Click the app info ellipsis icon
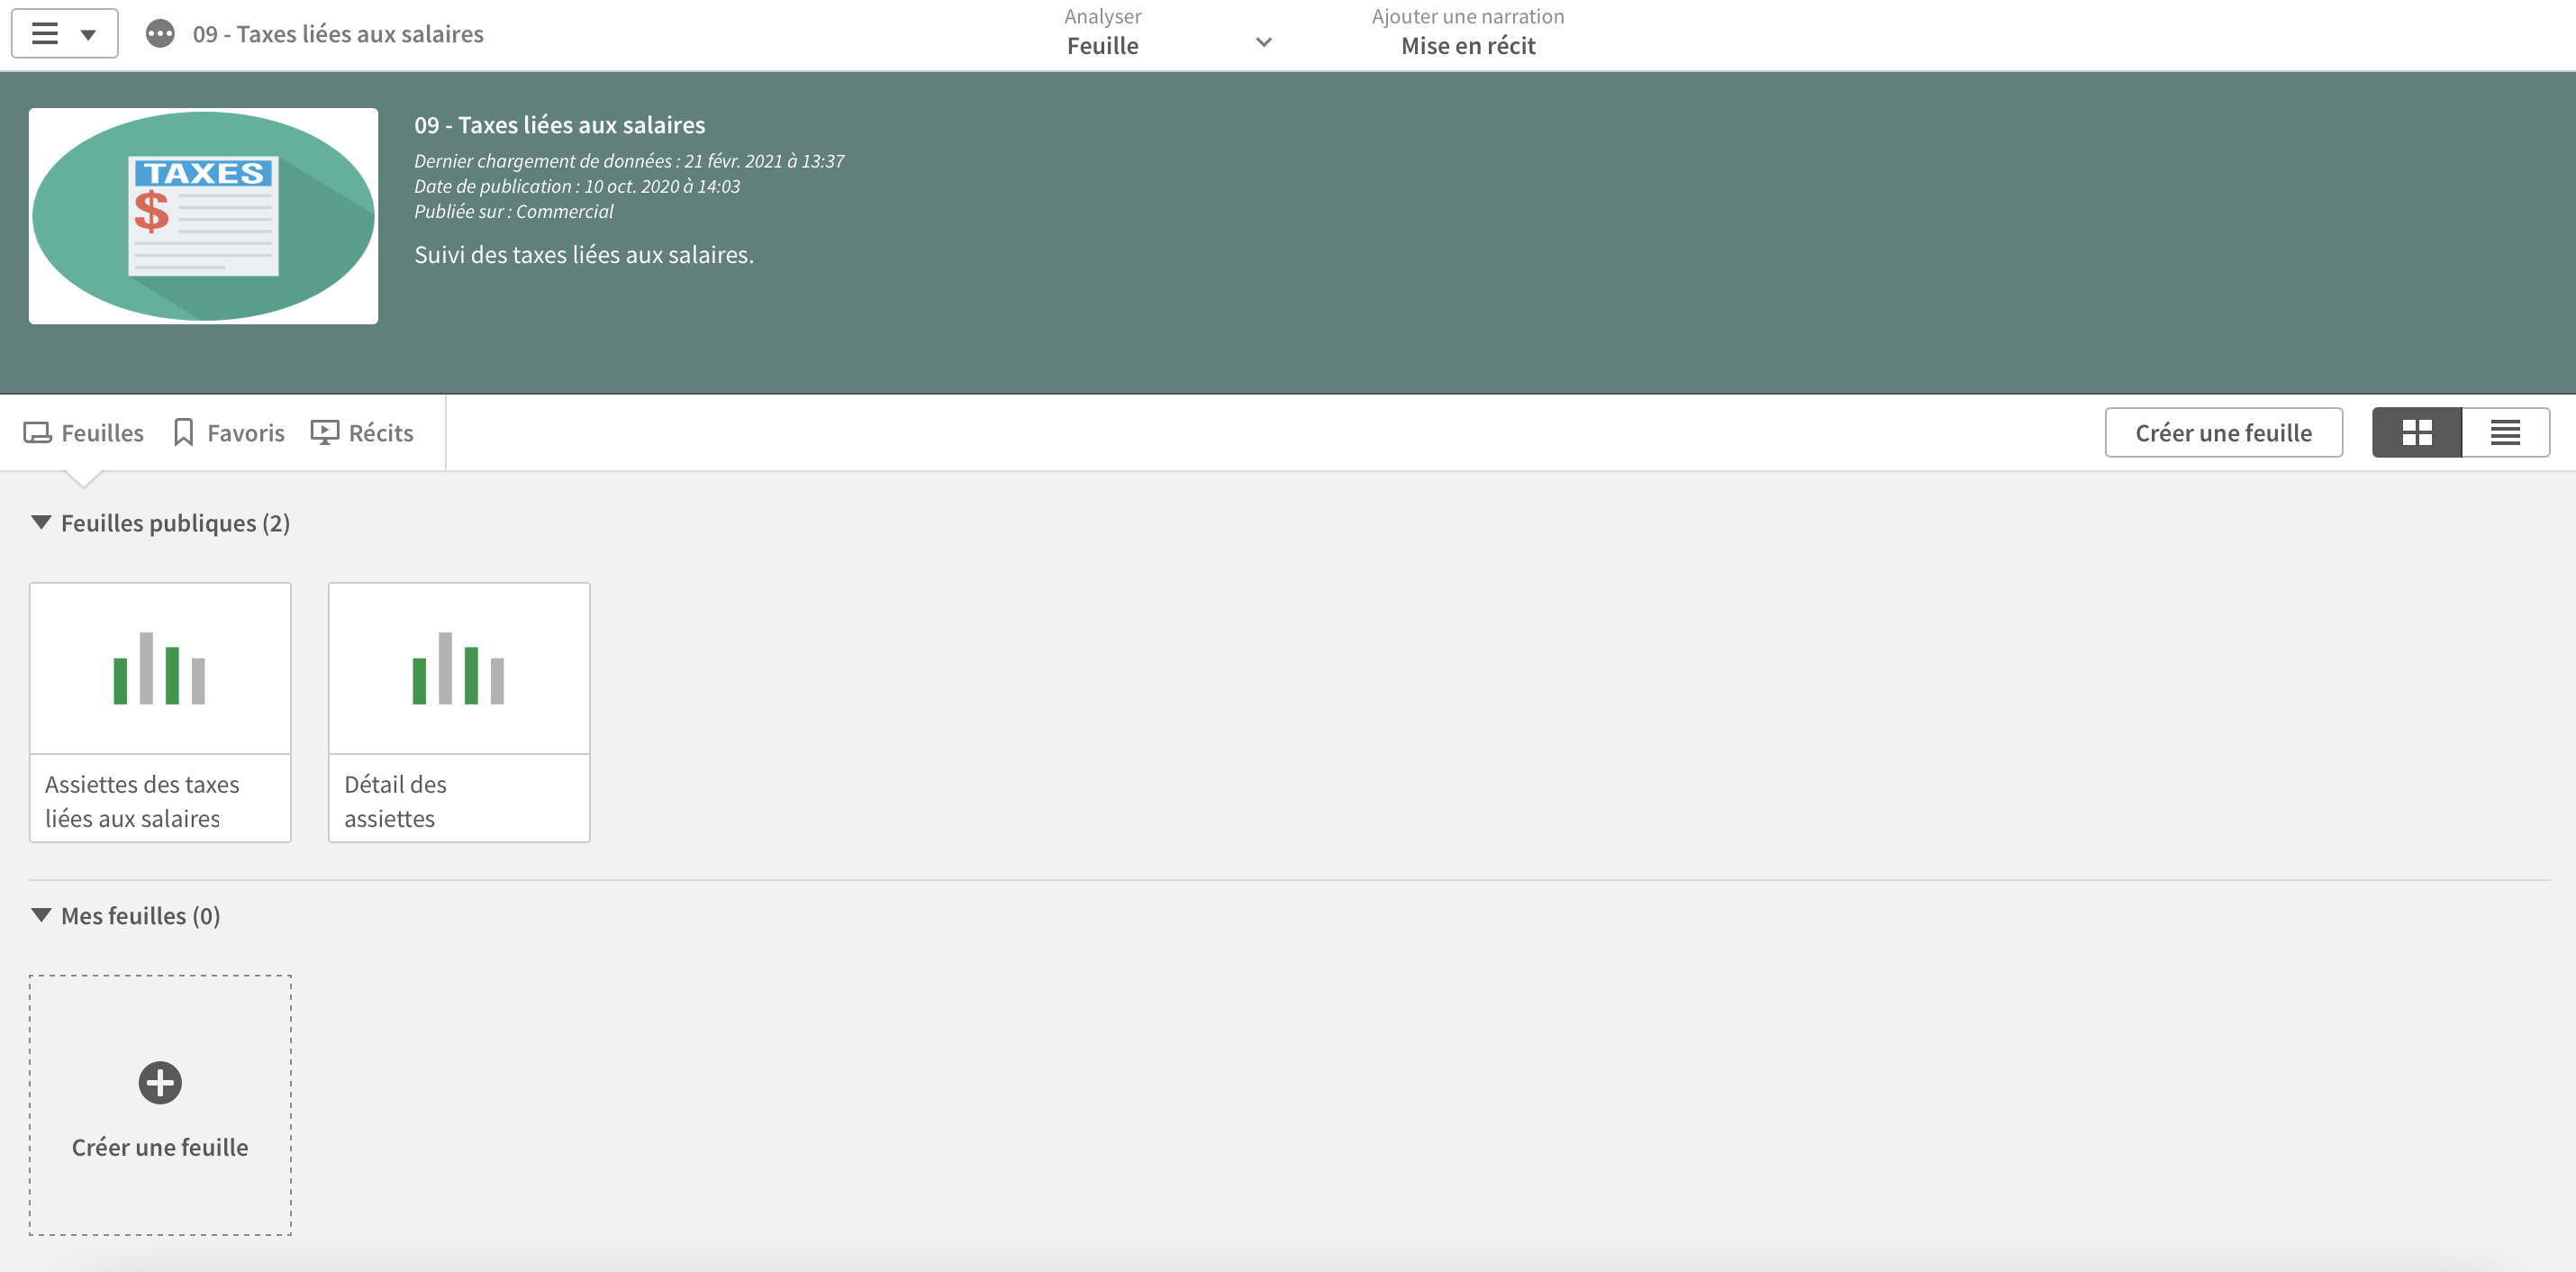Viewport: 2576px width, 1272px height. pos(160,34)
